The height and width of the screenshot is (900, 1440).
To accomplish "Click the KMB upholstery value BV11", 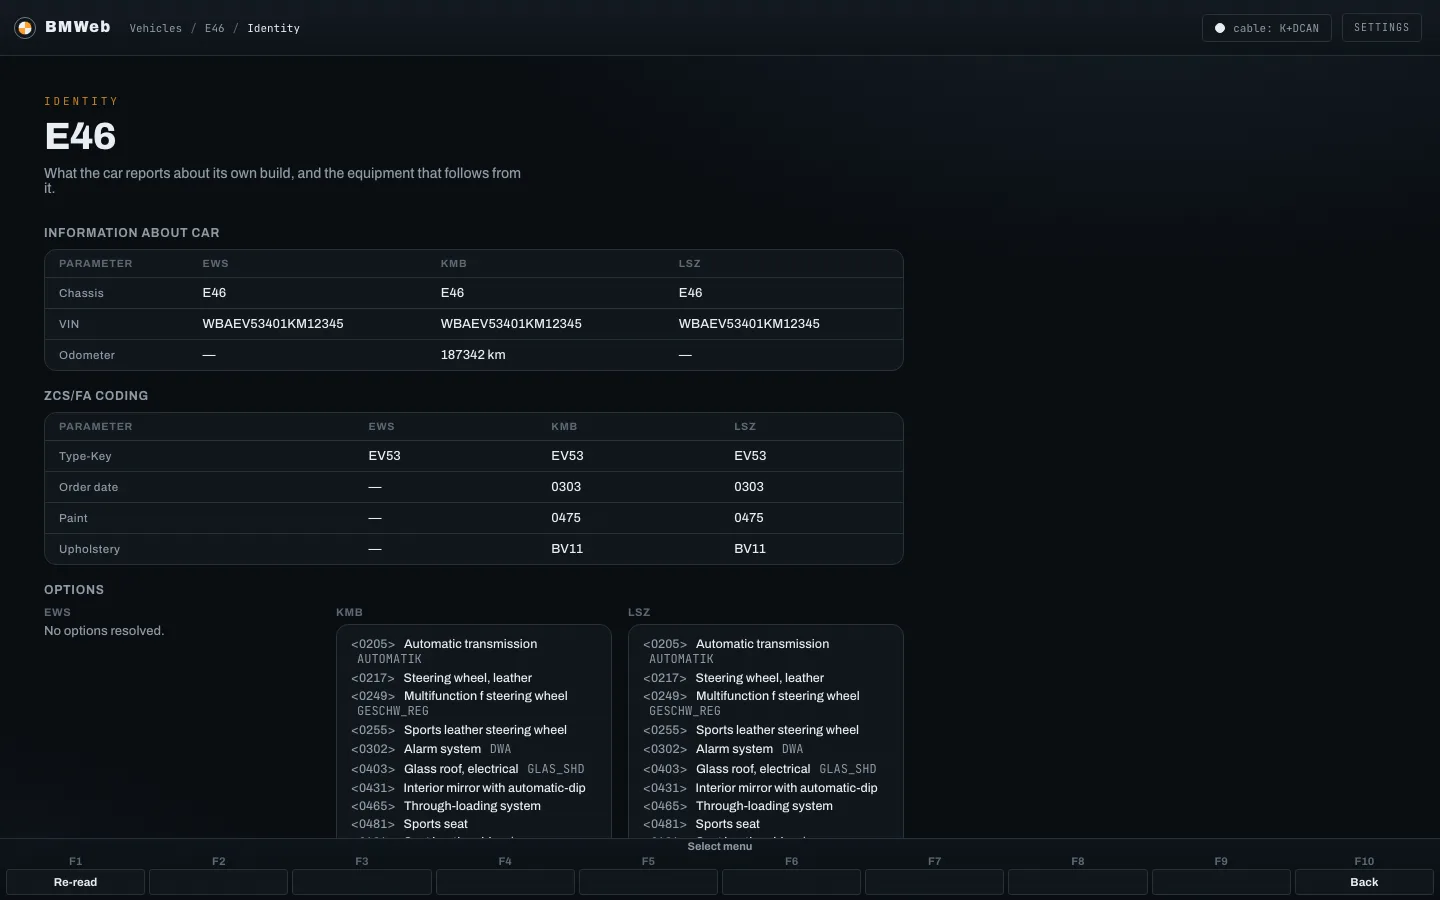I will click(x=567, y=549).
